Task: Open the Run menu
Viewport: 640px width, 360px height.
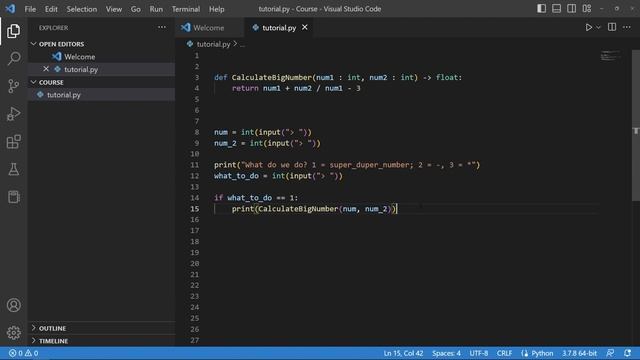Action: click(156, 9)
